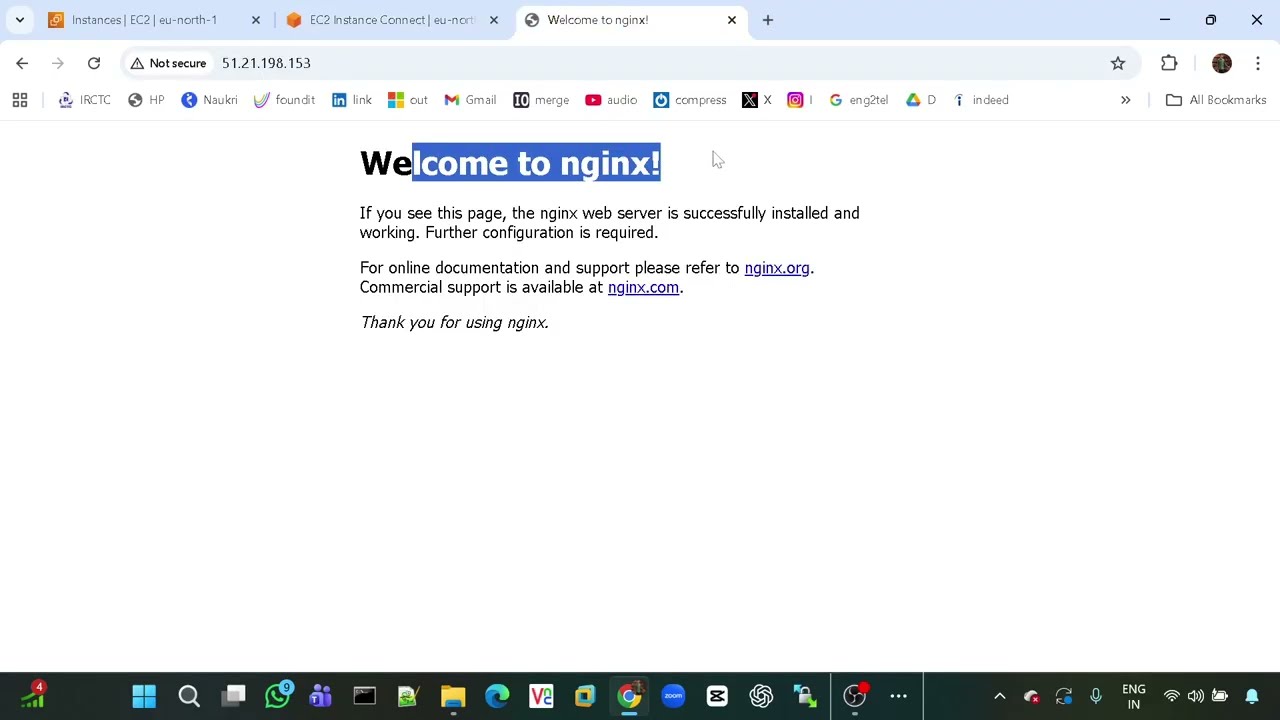Follow the nginx.com link
The image size is (1280, 720).
click(643, 287)
